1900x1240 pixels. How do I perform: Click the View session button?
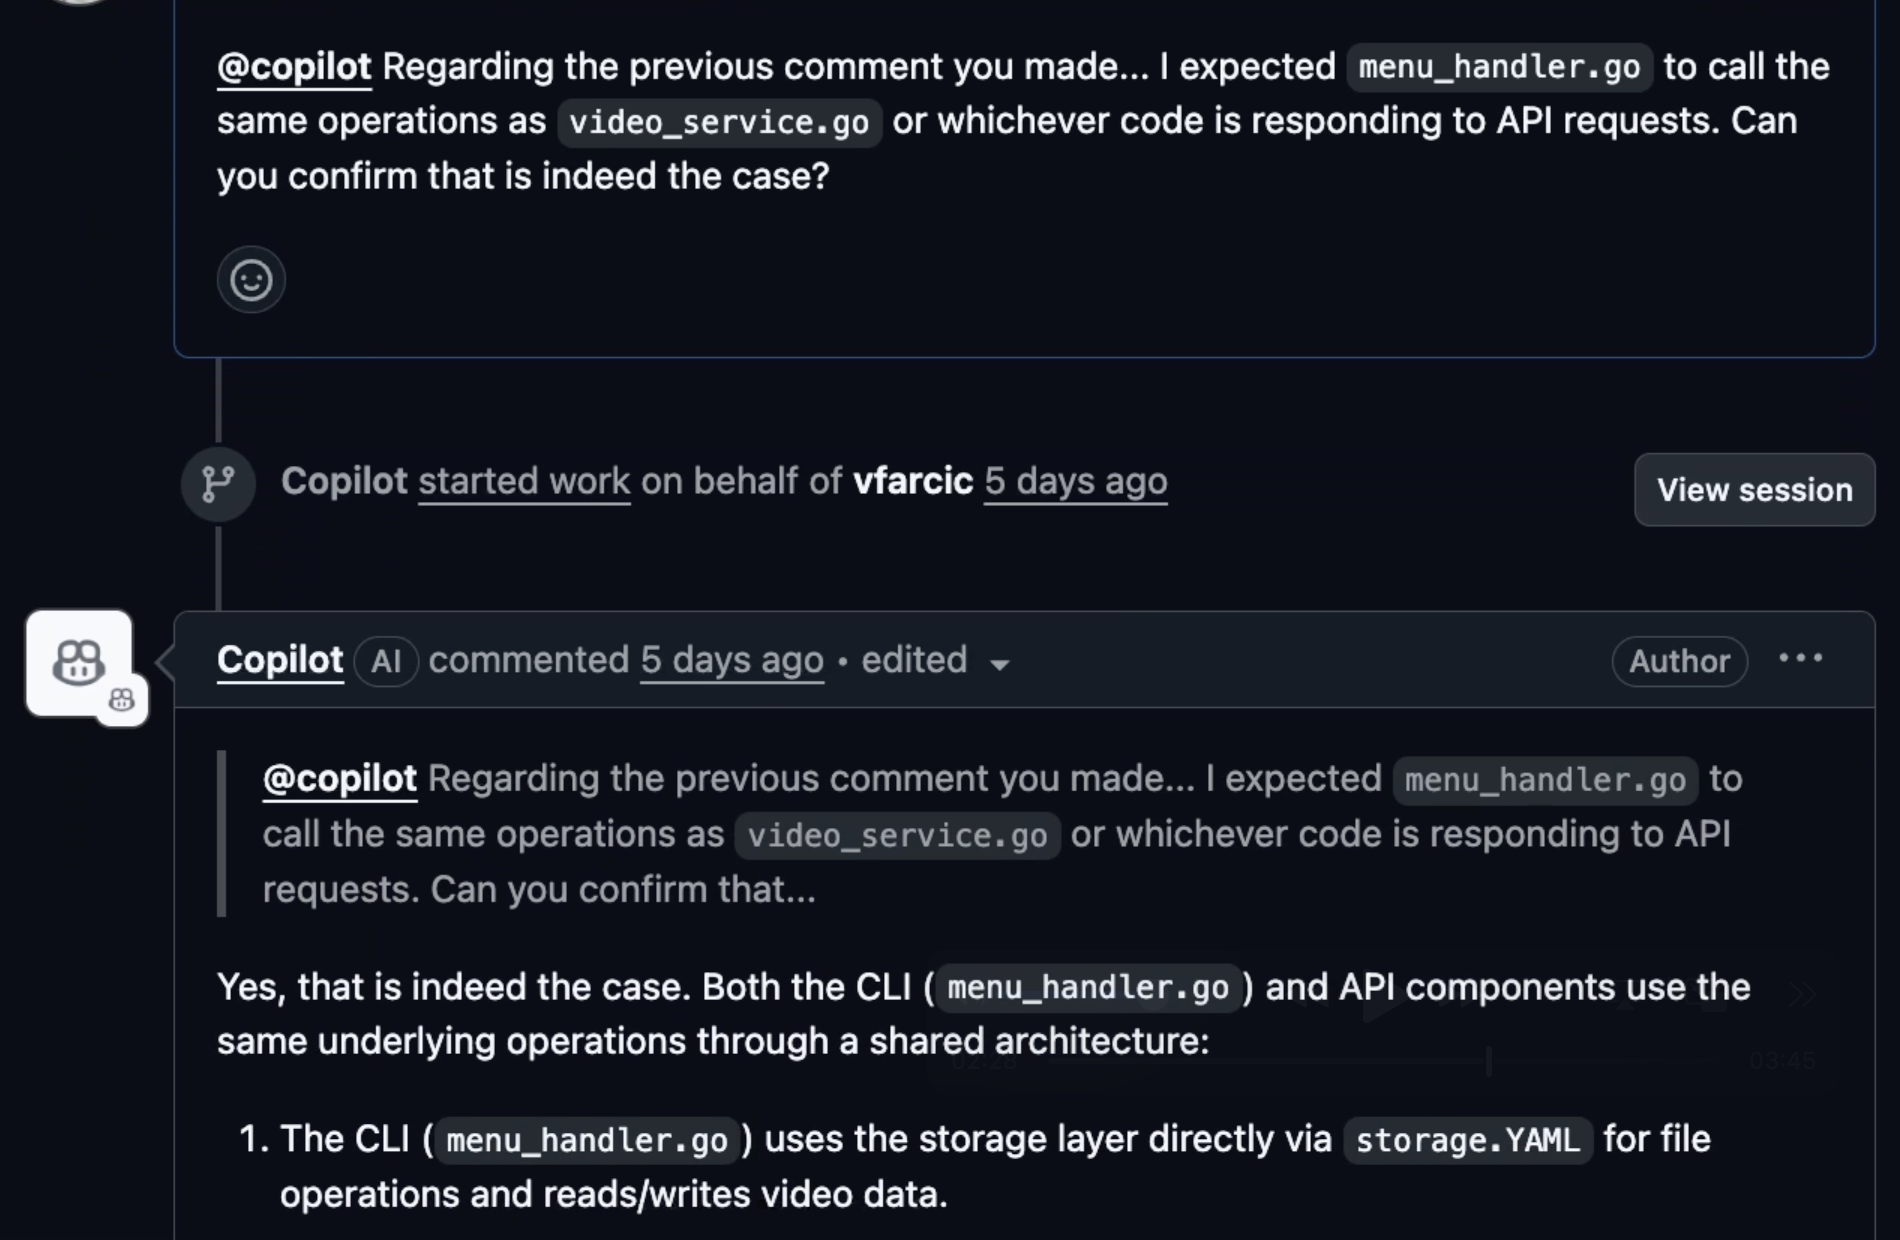click(x=1755, y=490)
